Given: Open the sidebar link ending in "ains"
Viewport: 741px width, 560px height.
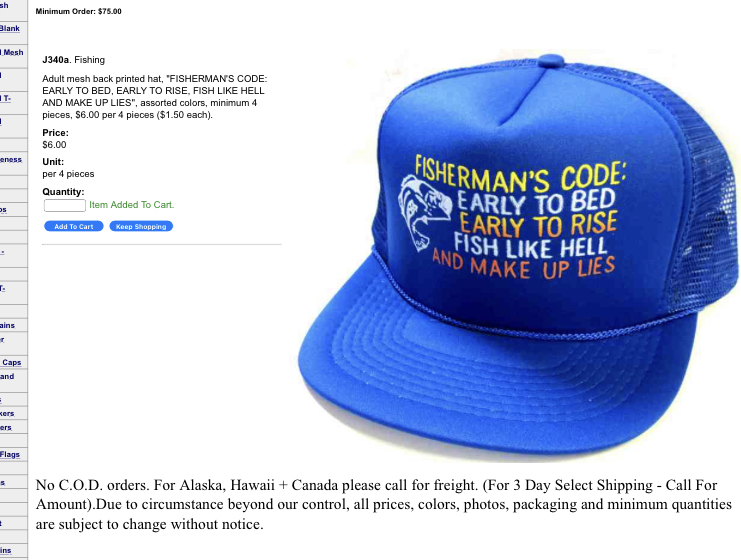Looking at the screenshot, I should tap(7, 326).
